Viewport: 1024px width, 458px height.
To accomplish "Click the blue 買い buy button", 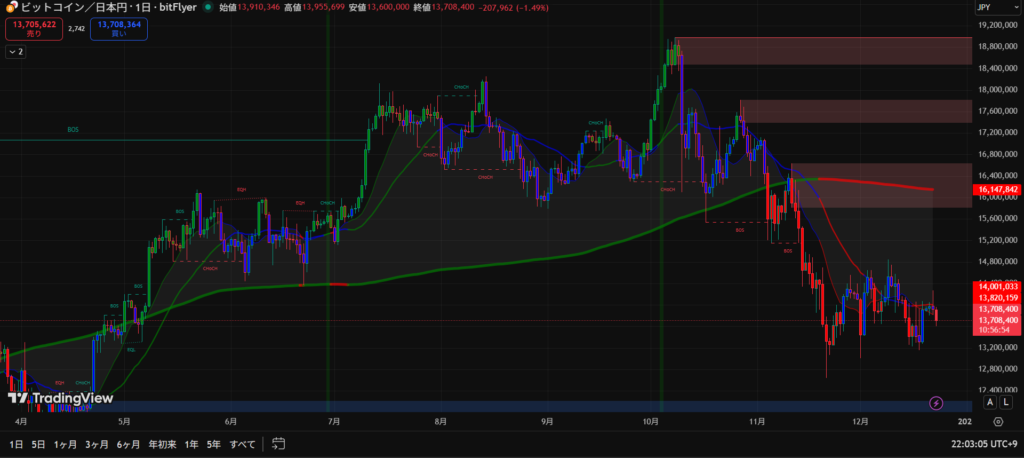I will click(x=119, y=29).
